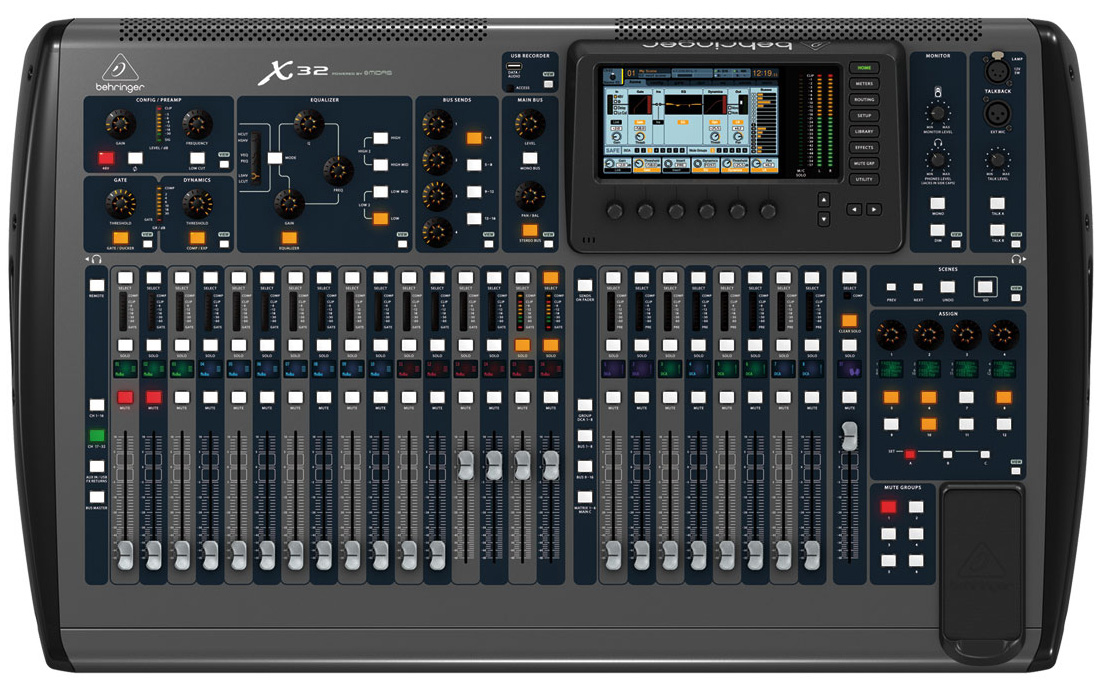Viewport: 1100px width, 700px height.
Task: Push the EQ Mode button
Action: tap(275, 158)
